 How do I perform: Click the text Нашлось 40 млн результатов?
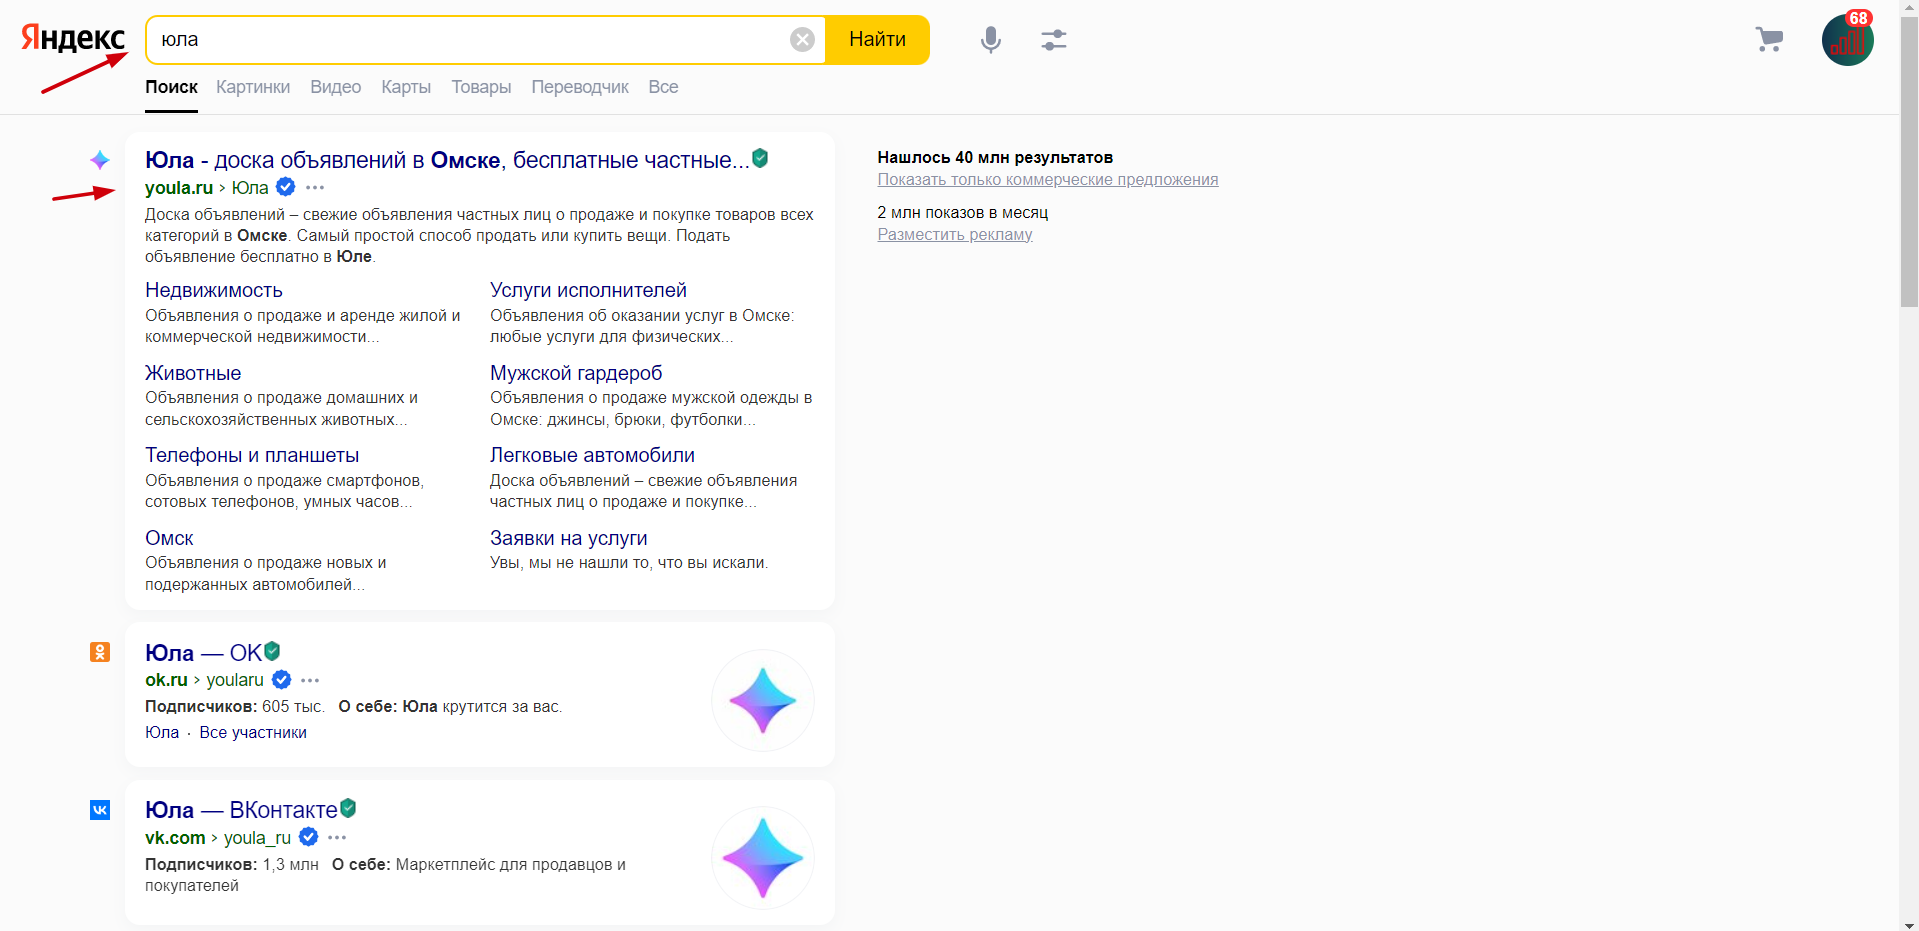(x=995, y=157)
